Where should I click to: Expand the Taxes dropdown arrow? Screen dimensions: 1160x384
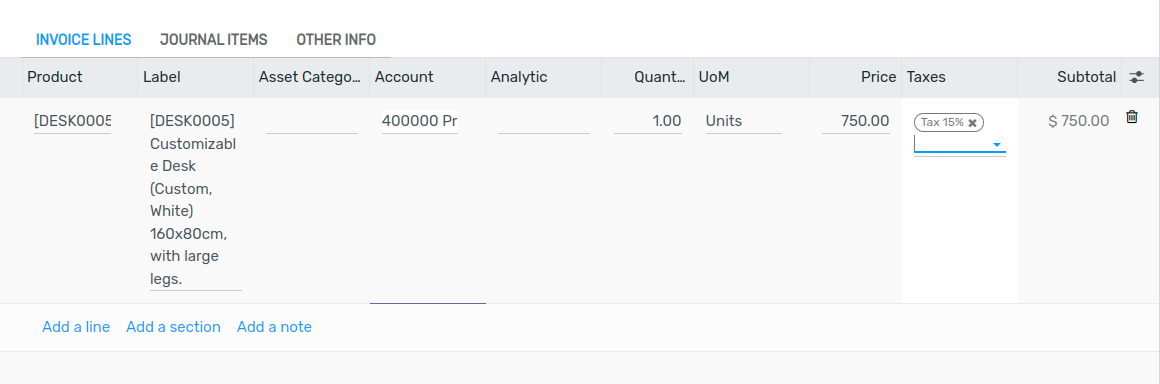pos(997,145)
